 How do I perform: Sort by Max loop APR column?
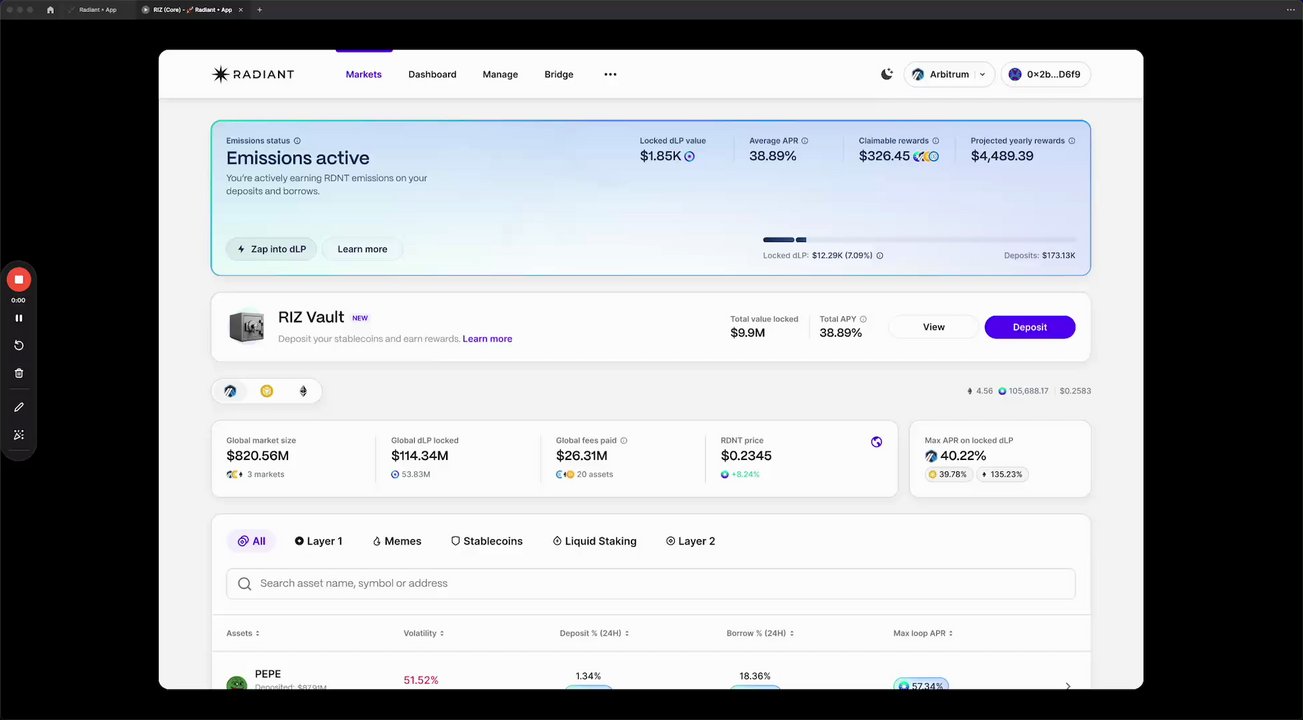click(x=924, y=633)
